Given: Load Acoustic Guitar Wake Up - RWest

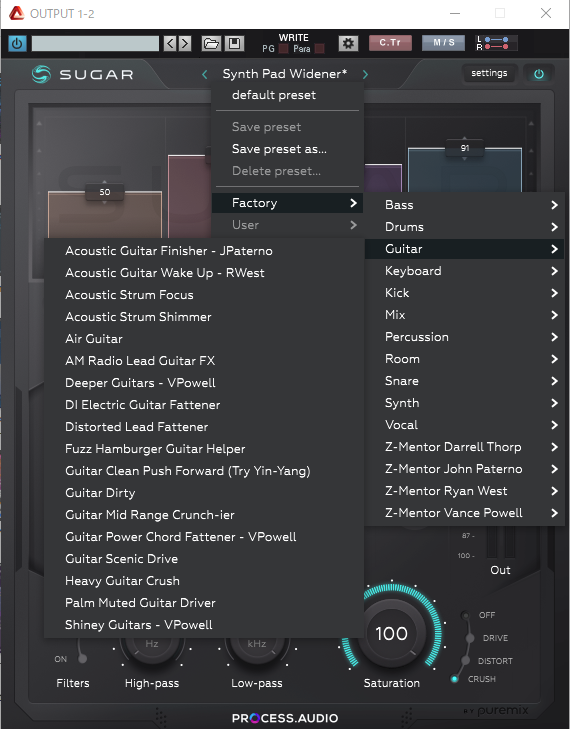Looking at the screenshot, I should (204, 273).
